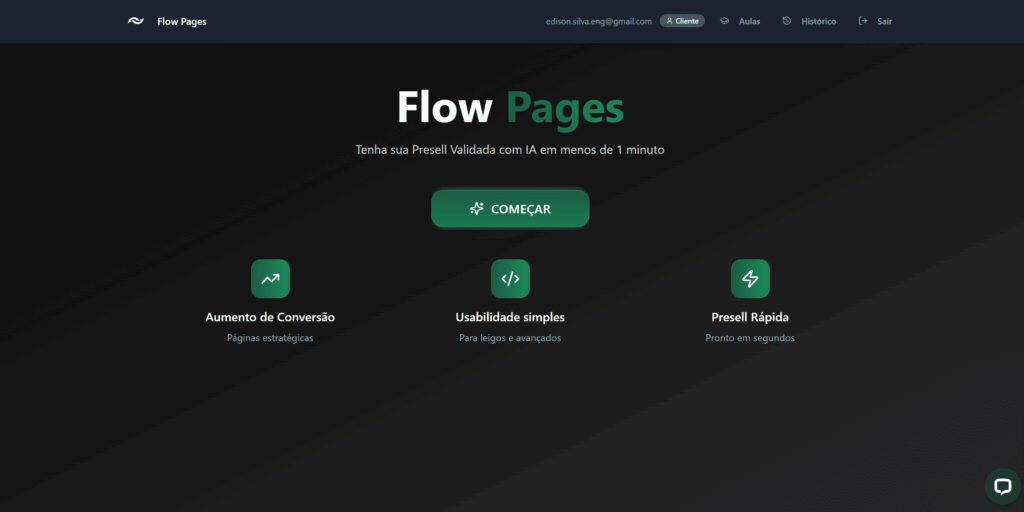
Task: Click the Páginas estratégicas text
Action: [x=270, y=338]
